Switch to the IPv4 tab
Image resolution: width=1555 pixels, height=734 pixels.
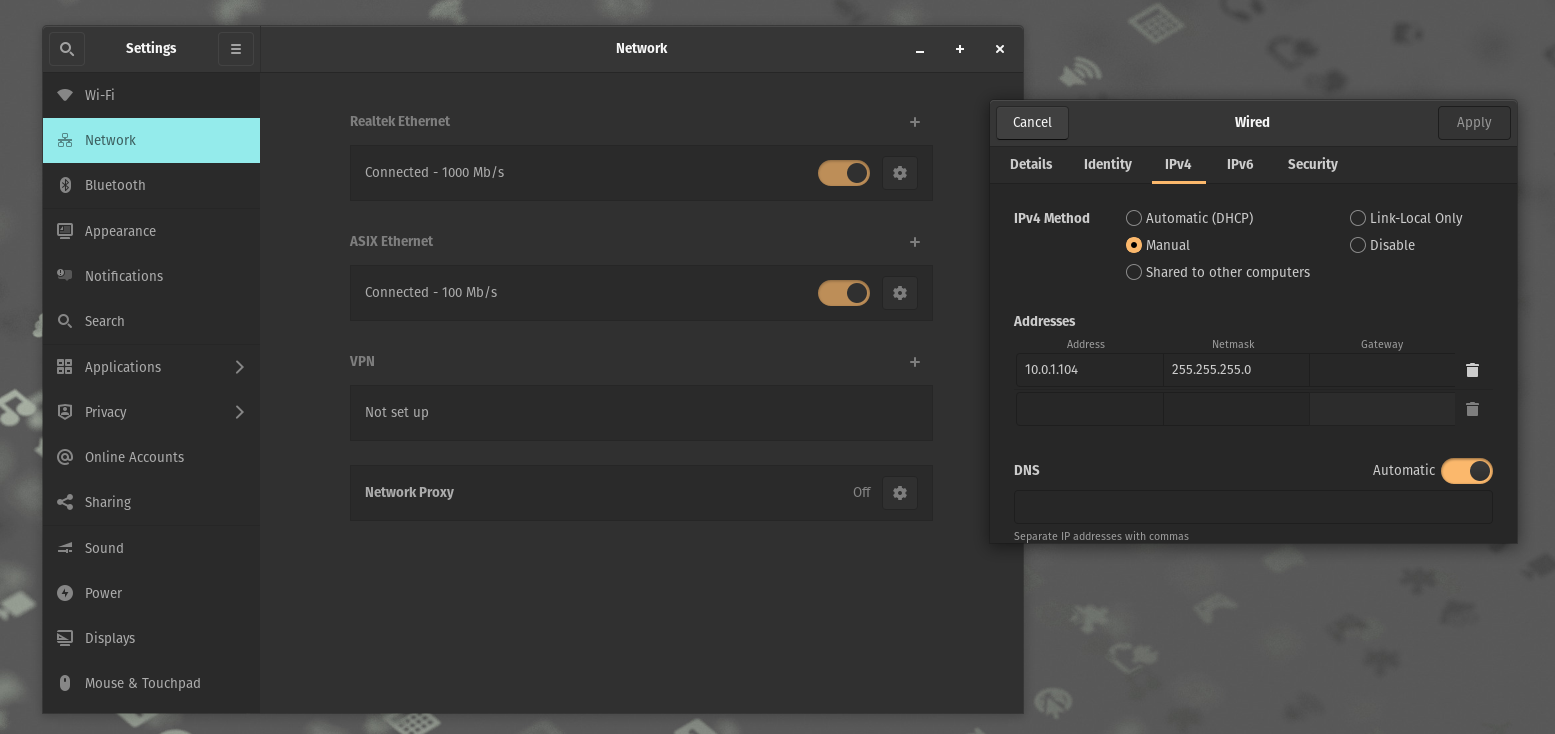click(1178, 164)
